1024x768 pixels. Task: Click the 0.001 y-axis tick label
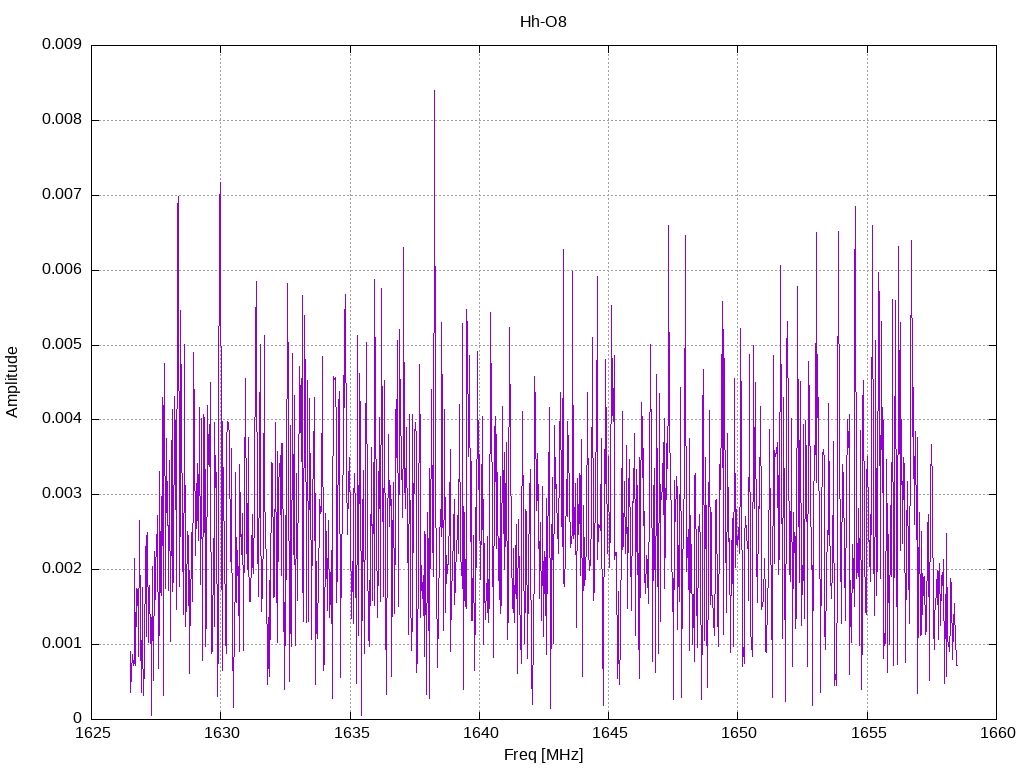pyautogui.click(x=61, y=643)
